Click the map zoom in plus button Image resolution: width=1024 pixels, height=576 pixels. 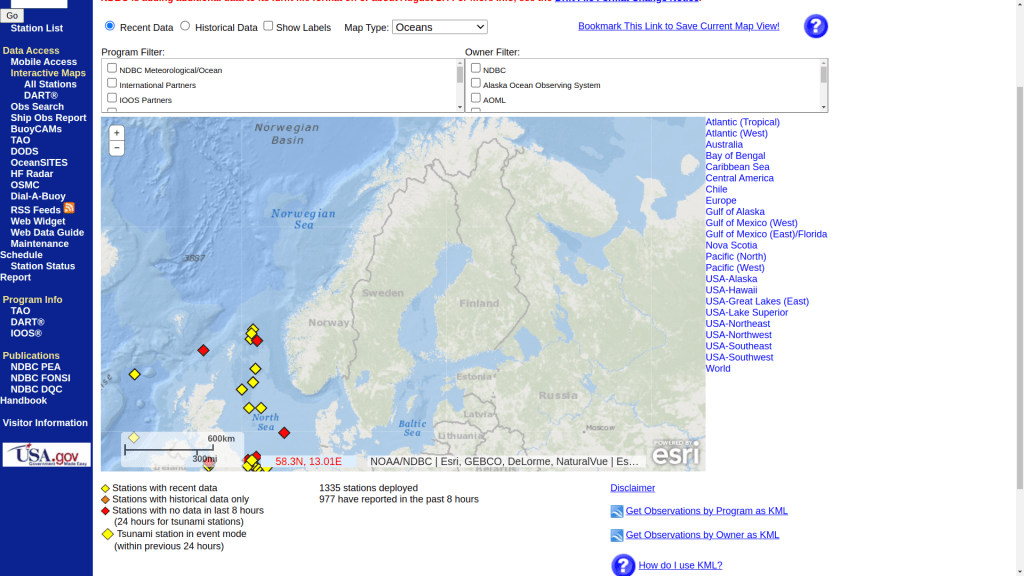(x=117, y=133)
